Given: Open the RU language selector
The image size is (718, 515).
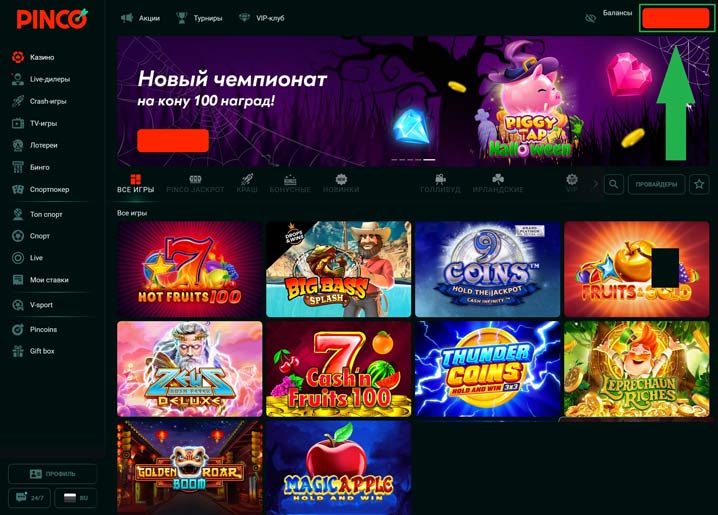Looking at the screenshot, I should tap(76, 498).
